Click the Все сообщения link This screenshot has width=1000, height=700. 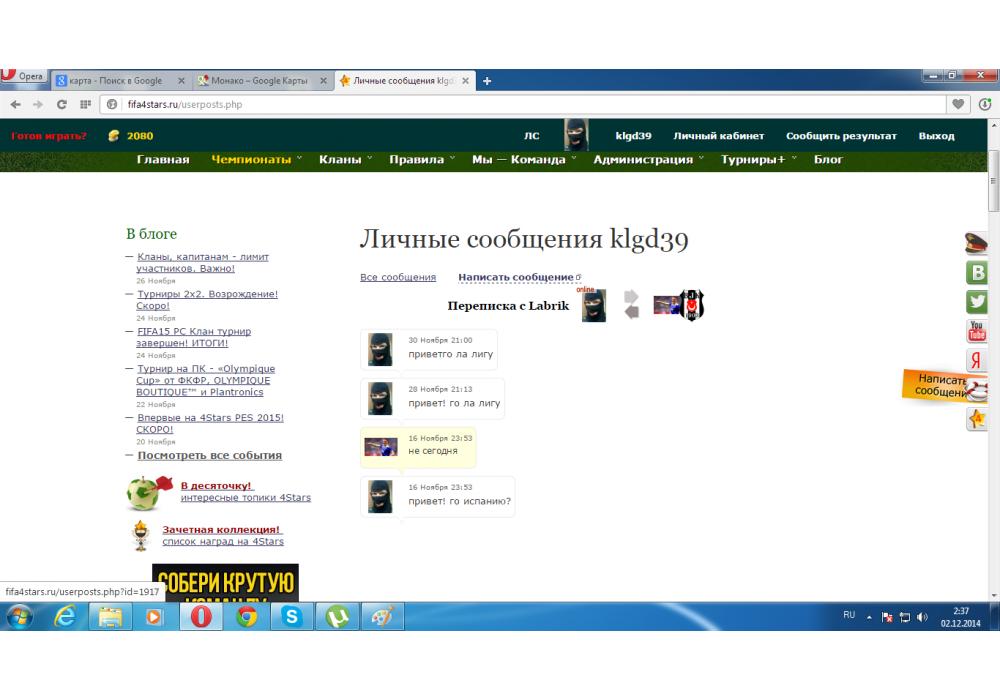point(398,277)
